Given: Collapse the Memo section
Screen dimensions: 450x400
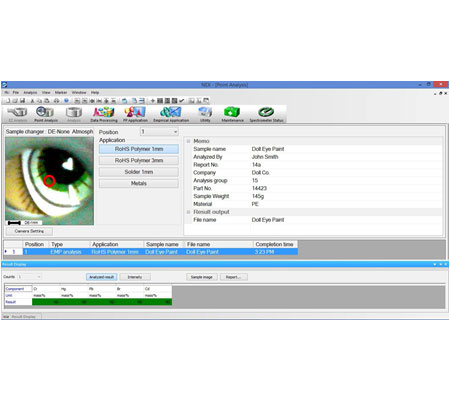Looking at the screenshot, I should tap(188, 141).
